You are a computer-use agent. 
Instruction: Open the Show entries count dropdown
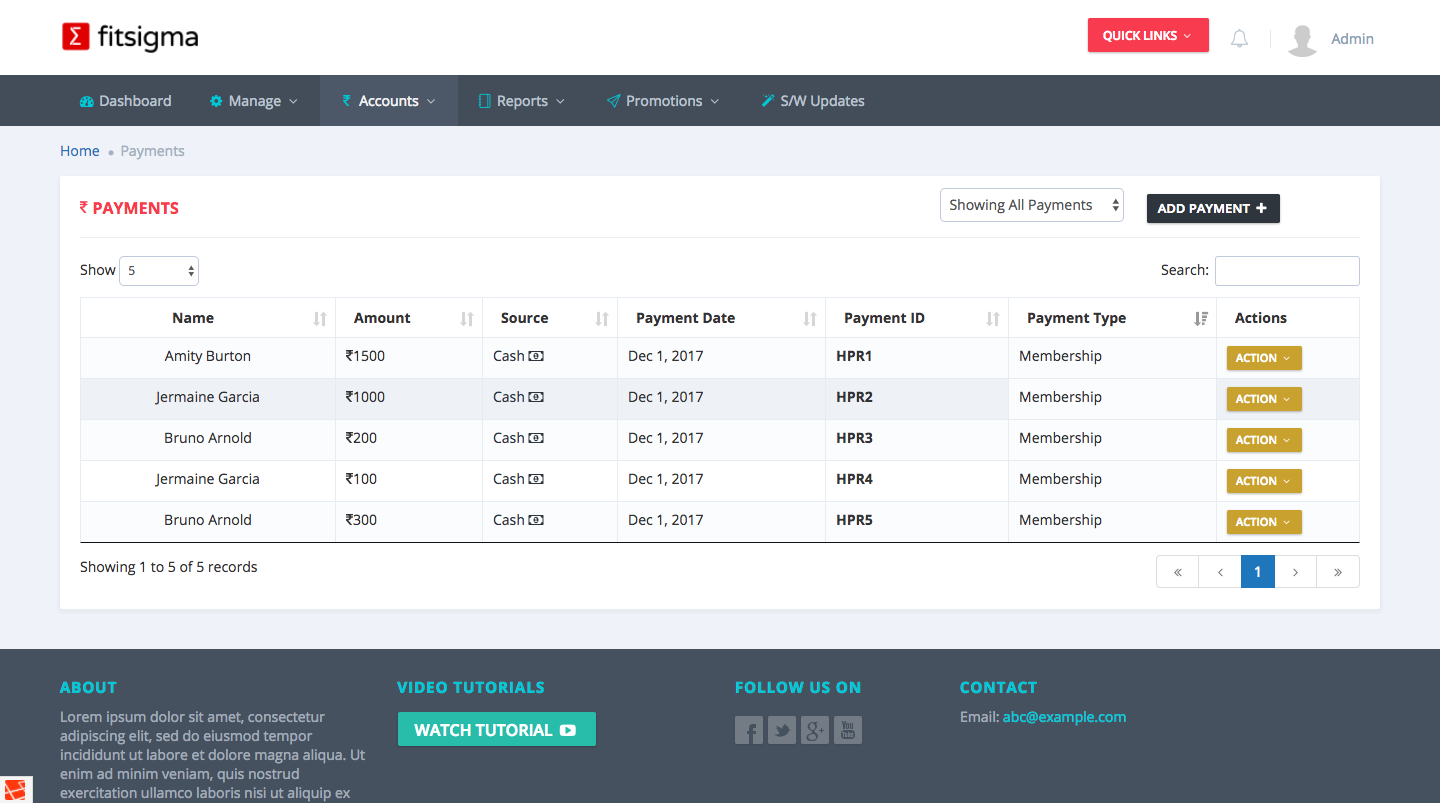(x=159, y=270)
